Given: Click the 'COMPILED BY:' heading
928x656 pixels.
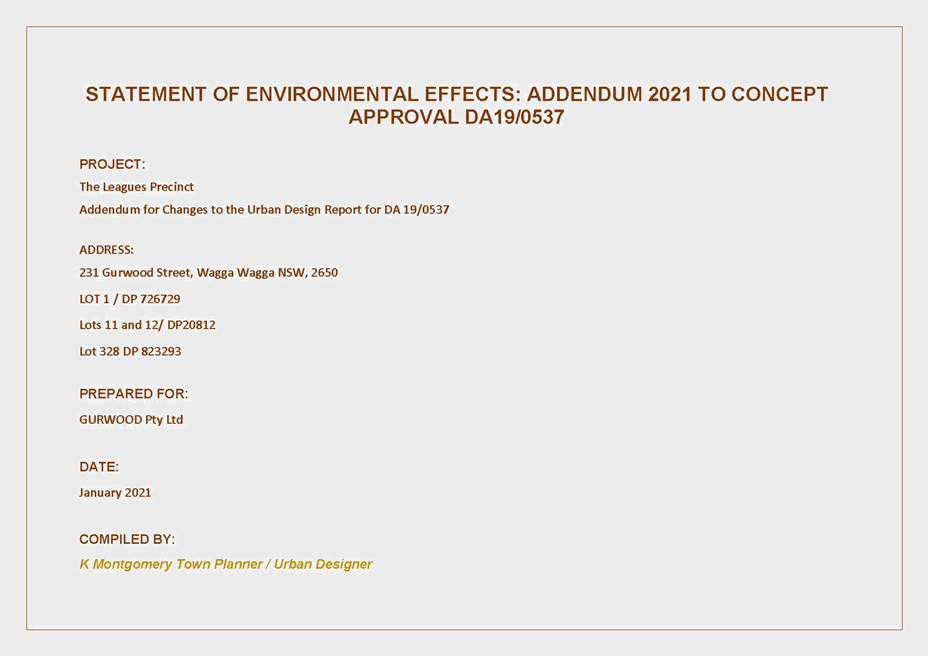Looking at the screenshot, I should (x=127, y=539).
